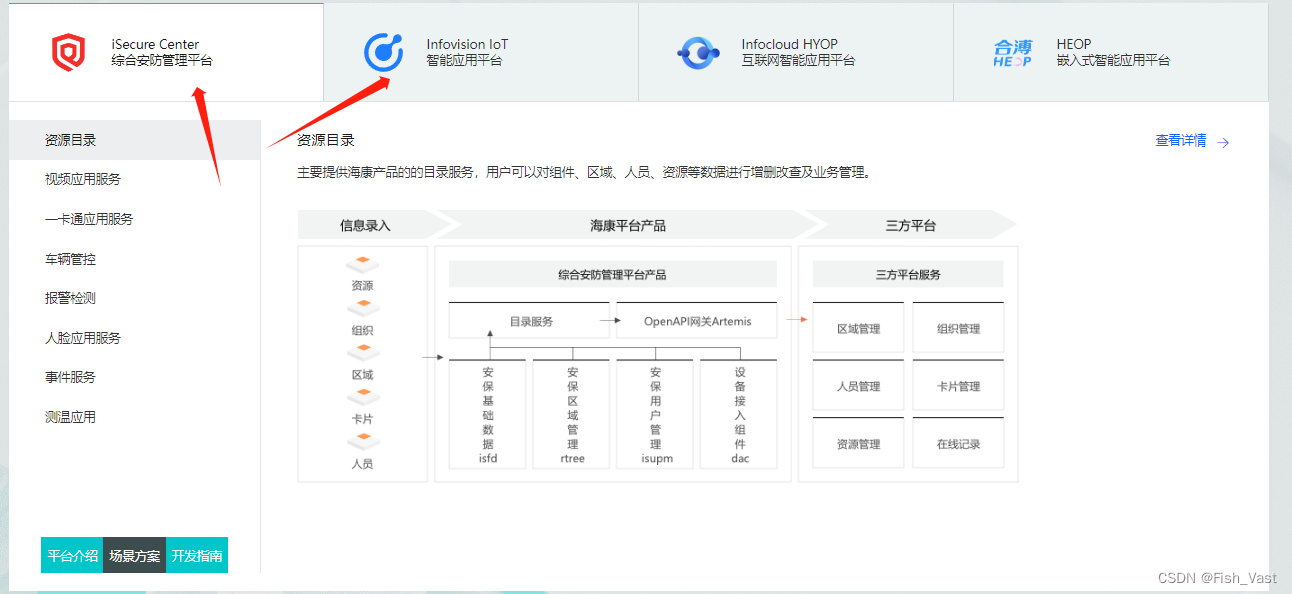Click the 三方平台 step header
The image size is (1292, 594).
click(x=911, y=225)
